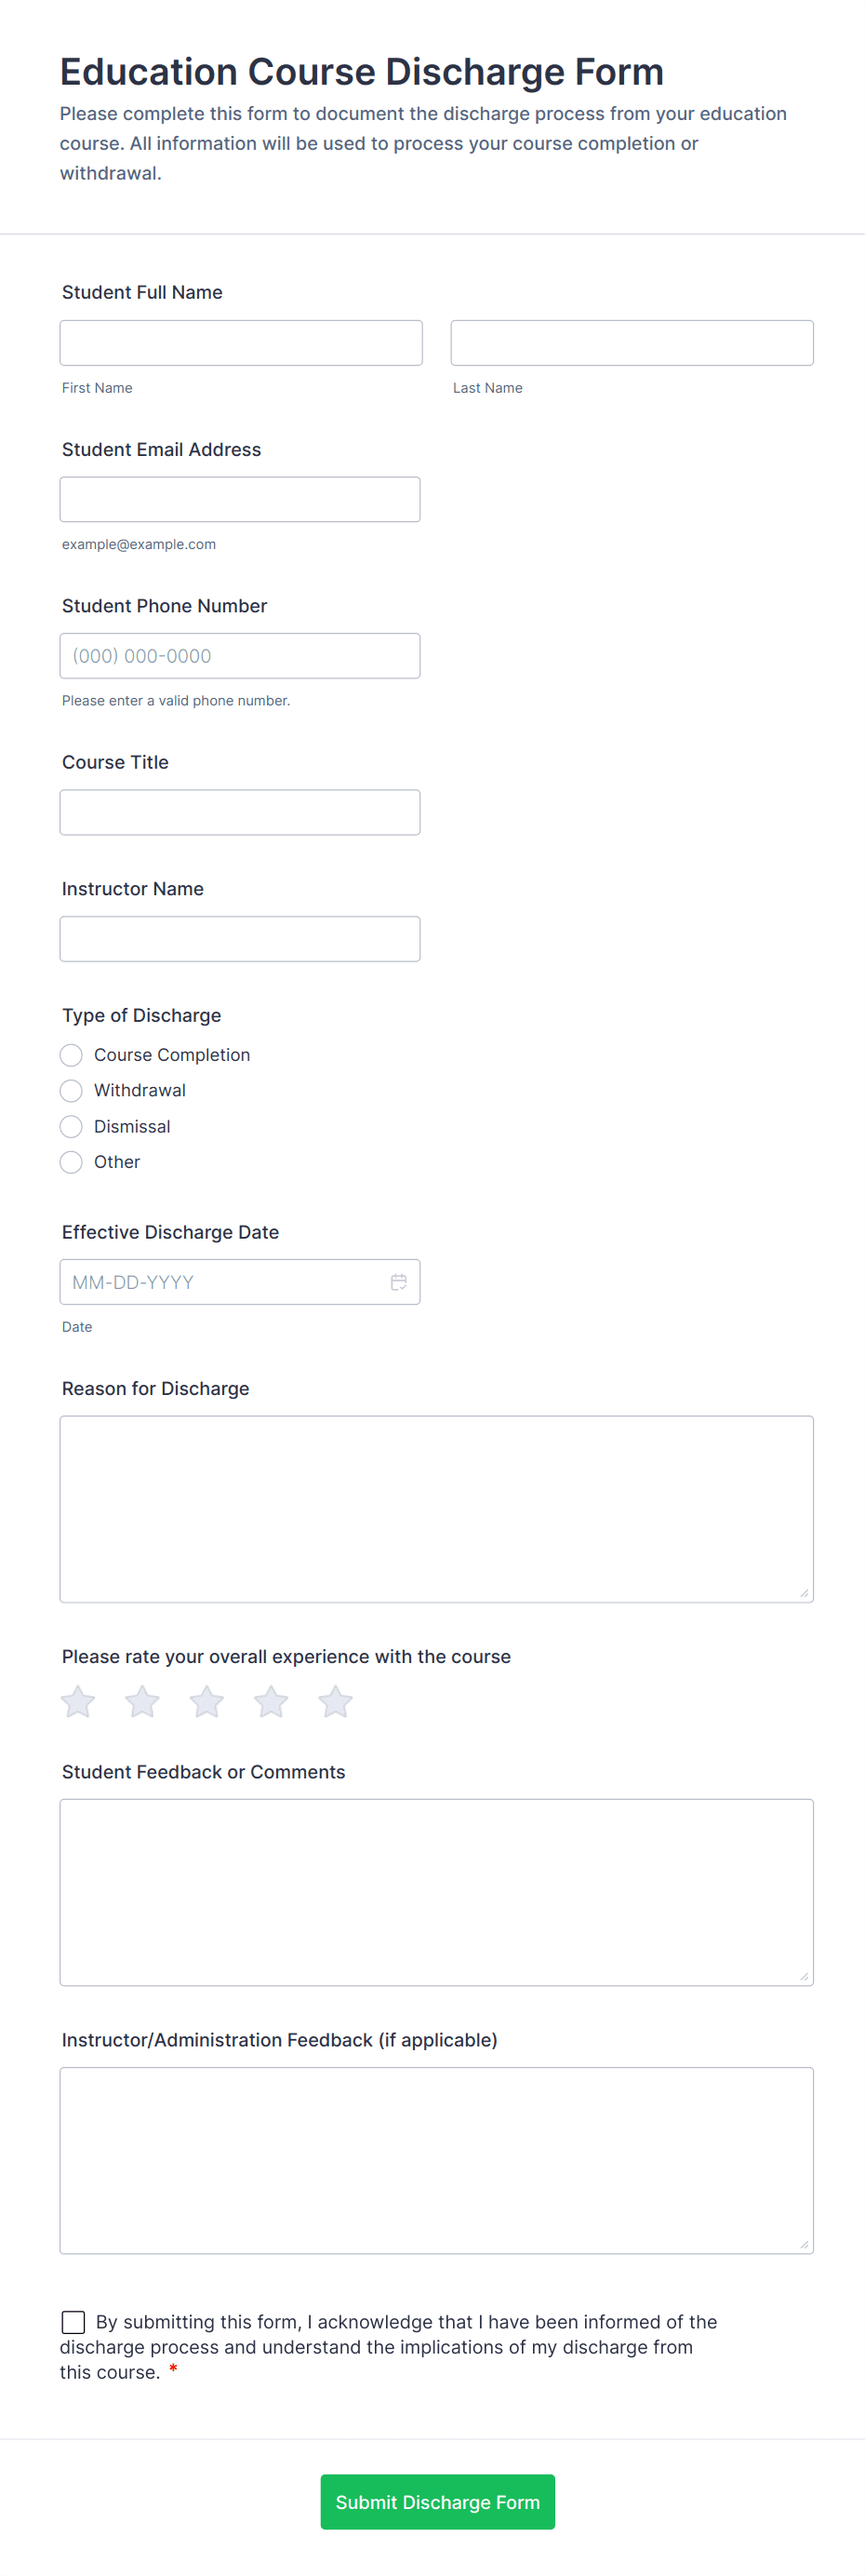Open the Effective Discharge Date field
This screenshot has height=2576, width=865.
tap(220, 1282)
